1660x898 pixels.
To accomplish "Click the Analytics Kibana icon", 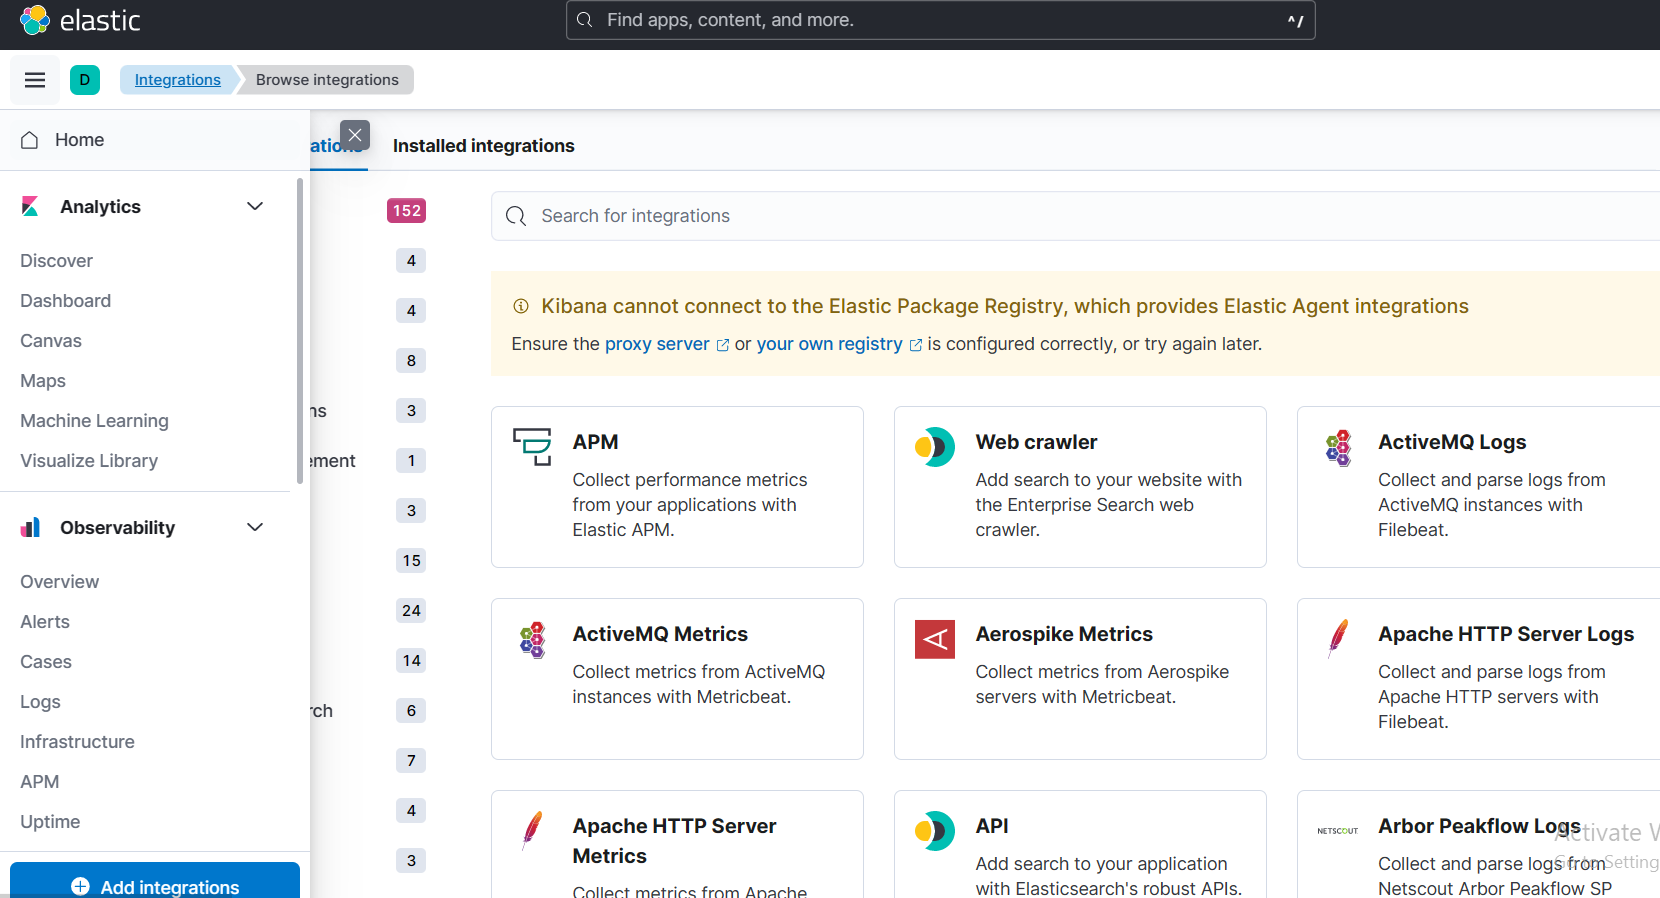I will [30, 207].
